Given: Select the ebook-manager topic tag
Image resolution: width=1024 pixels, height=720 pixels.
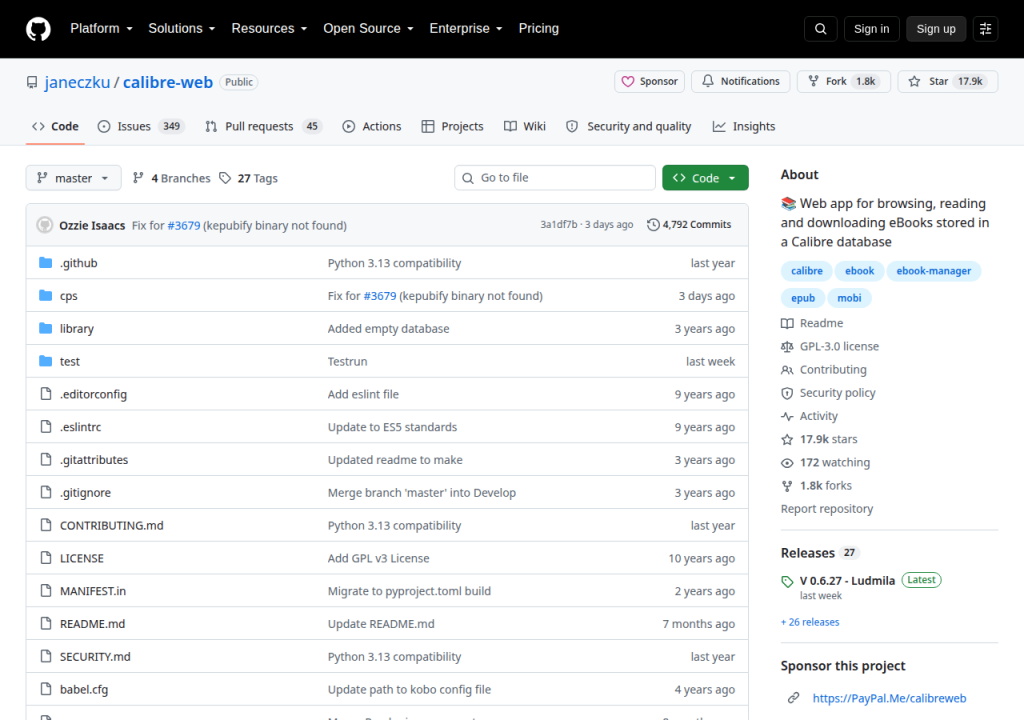Looking at the screenshot, I should (x=933, y=271).
